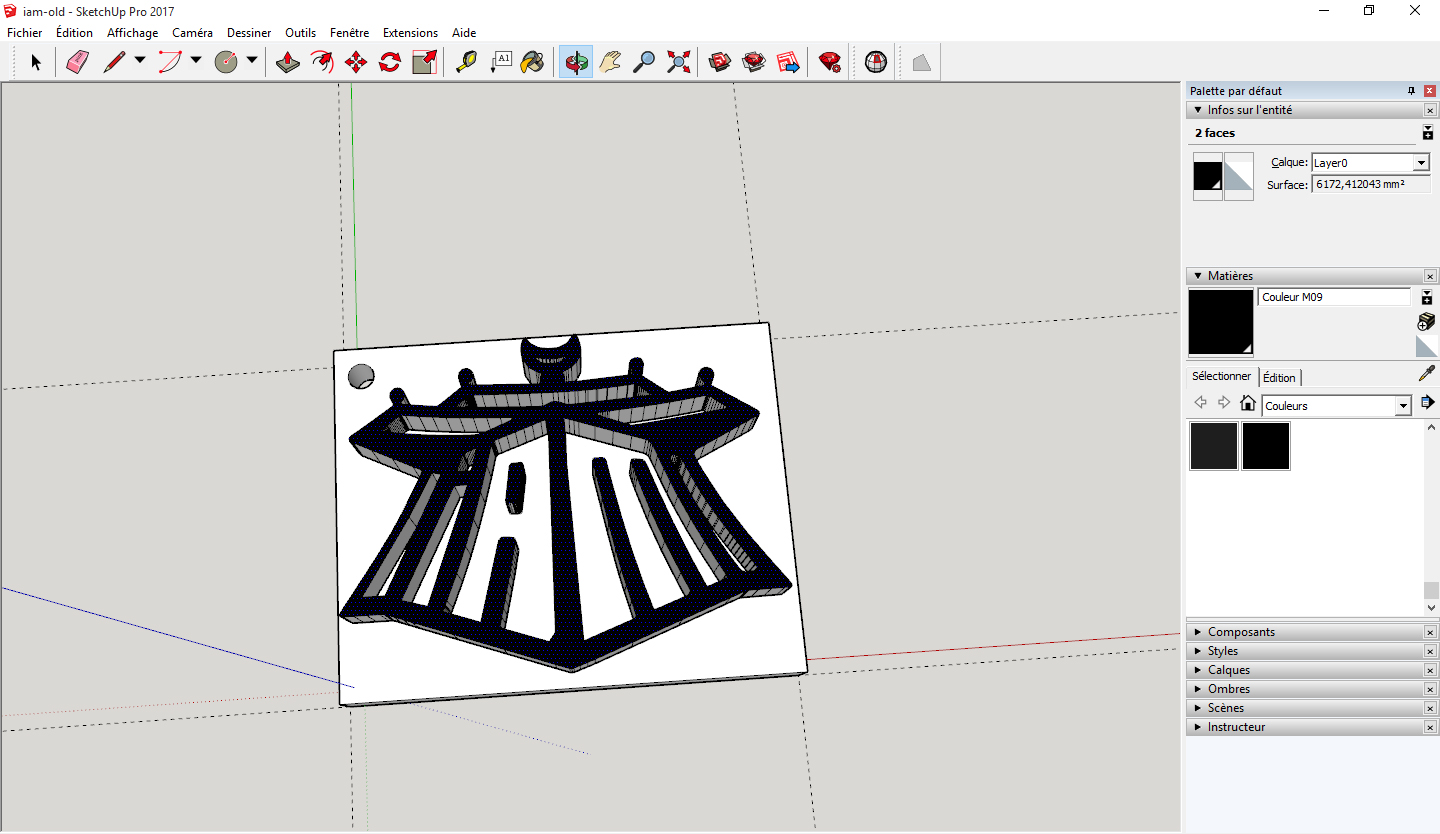Select the arrow Select tool
The image size is (1440, 834).
[x=36, y=62]
